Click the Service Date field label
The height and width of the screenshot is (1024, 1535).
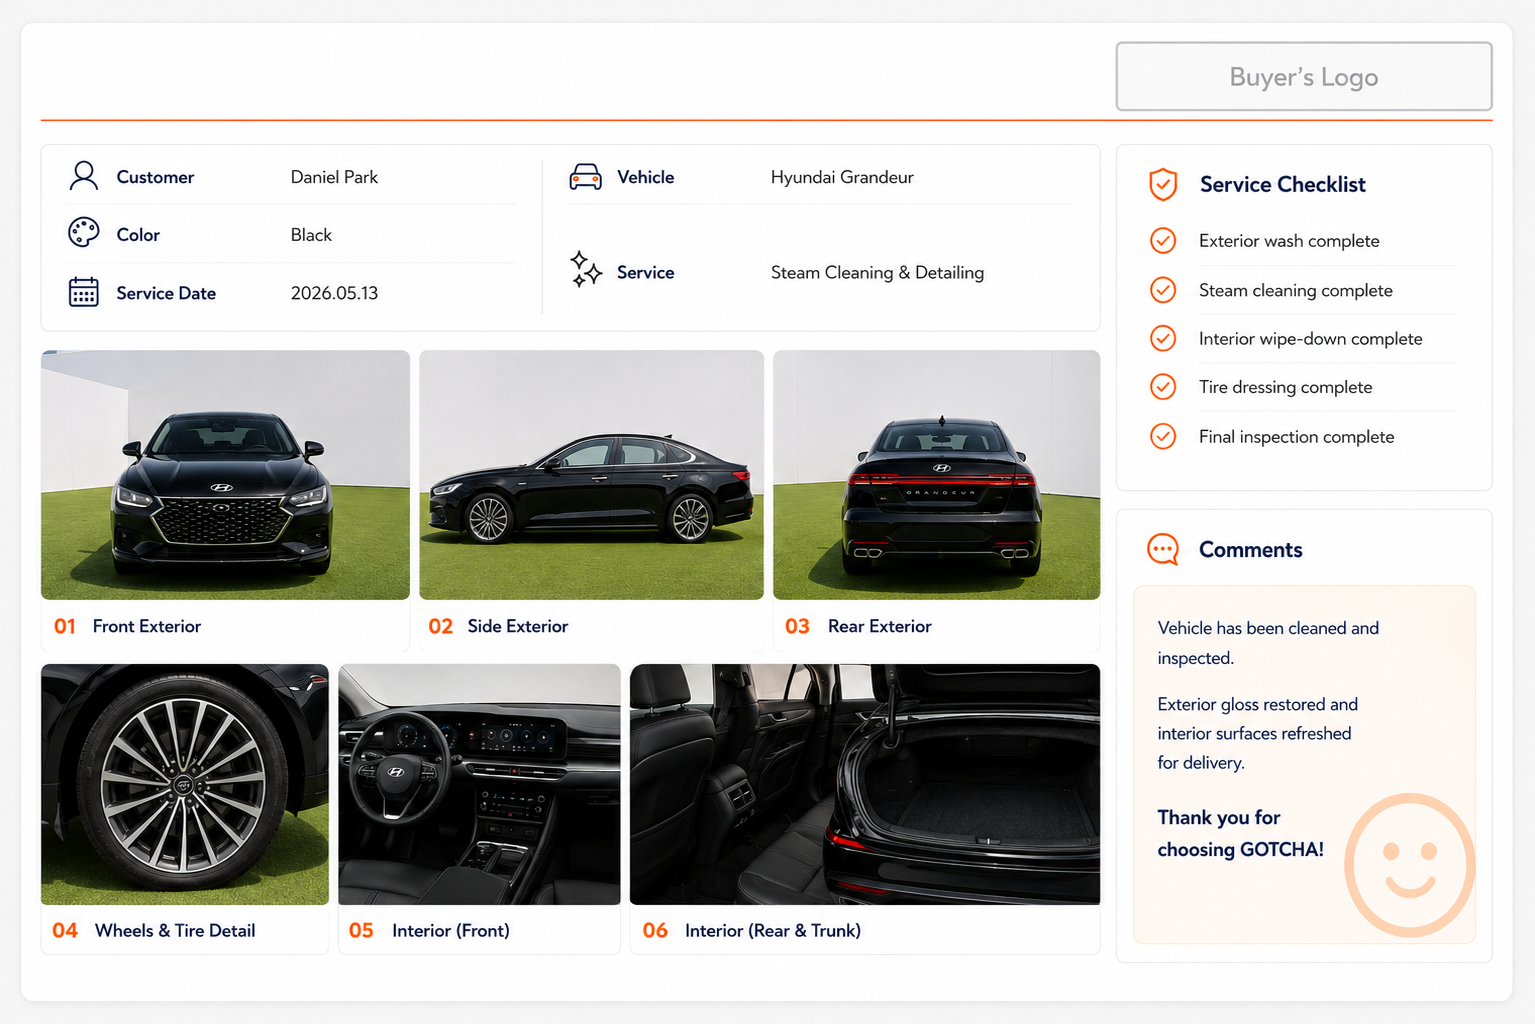[166, 293]
